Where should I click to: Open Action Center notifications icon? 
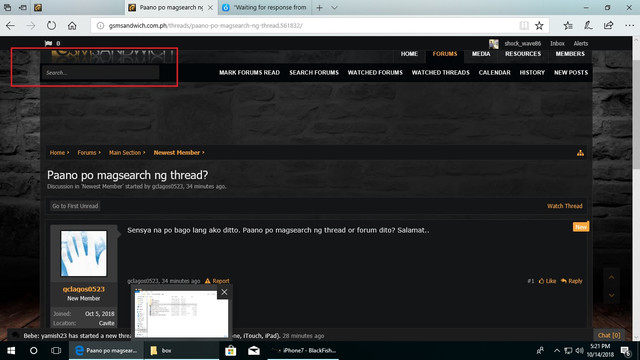[625, 351]
